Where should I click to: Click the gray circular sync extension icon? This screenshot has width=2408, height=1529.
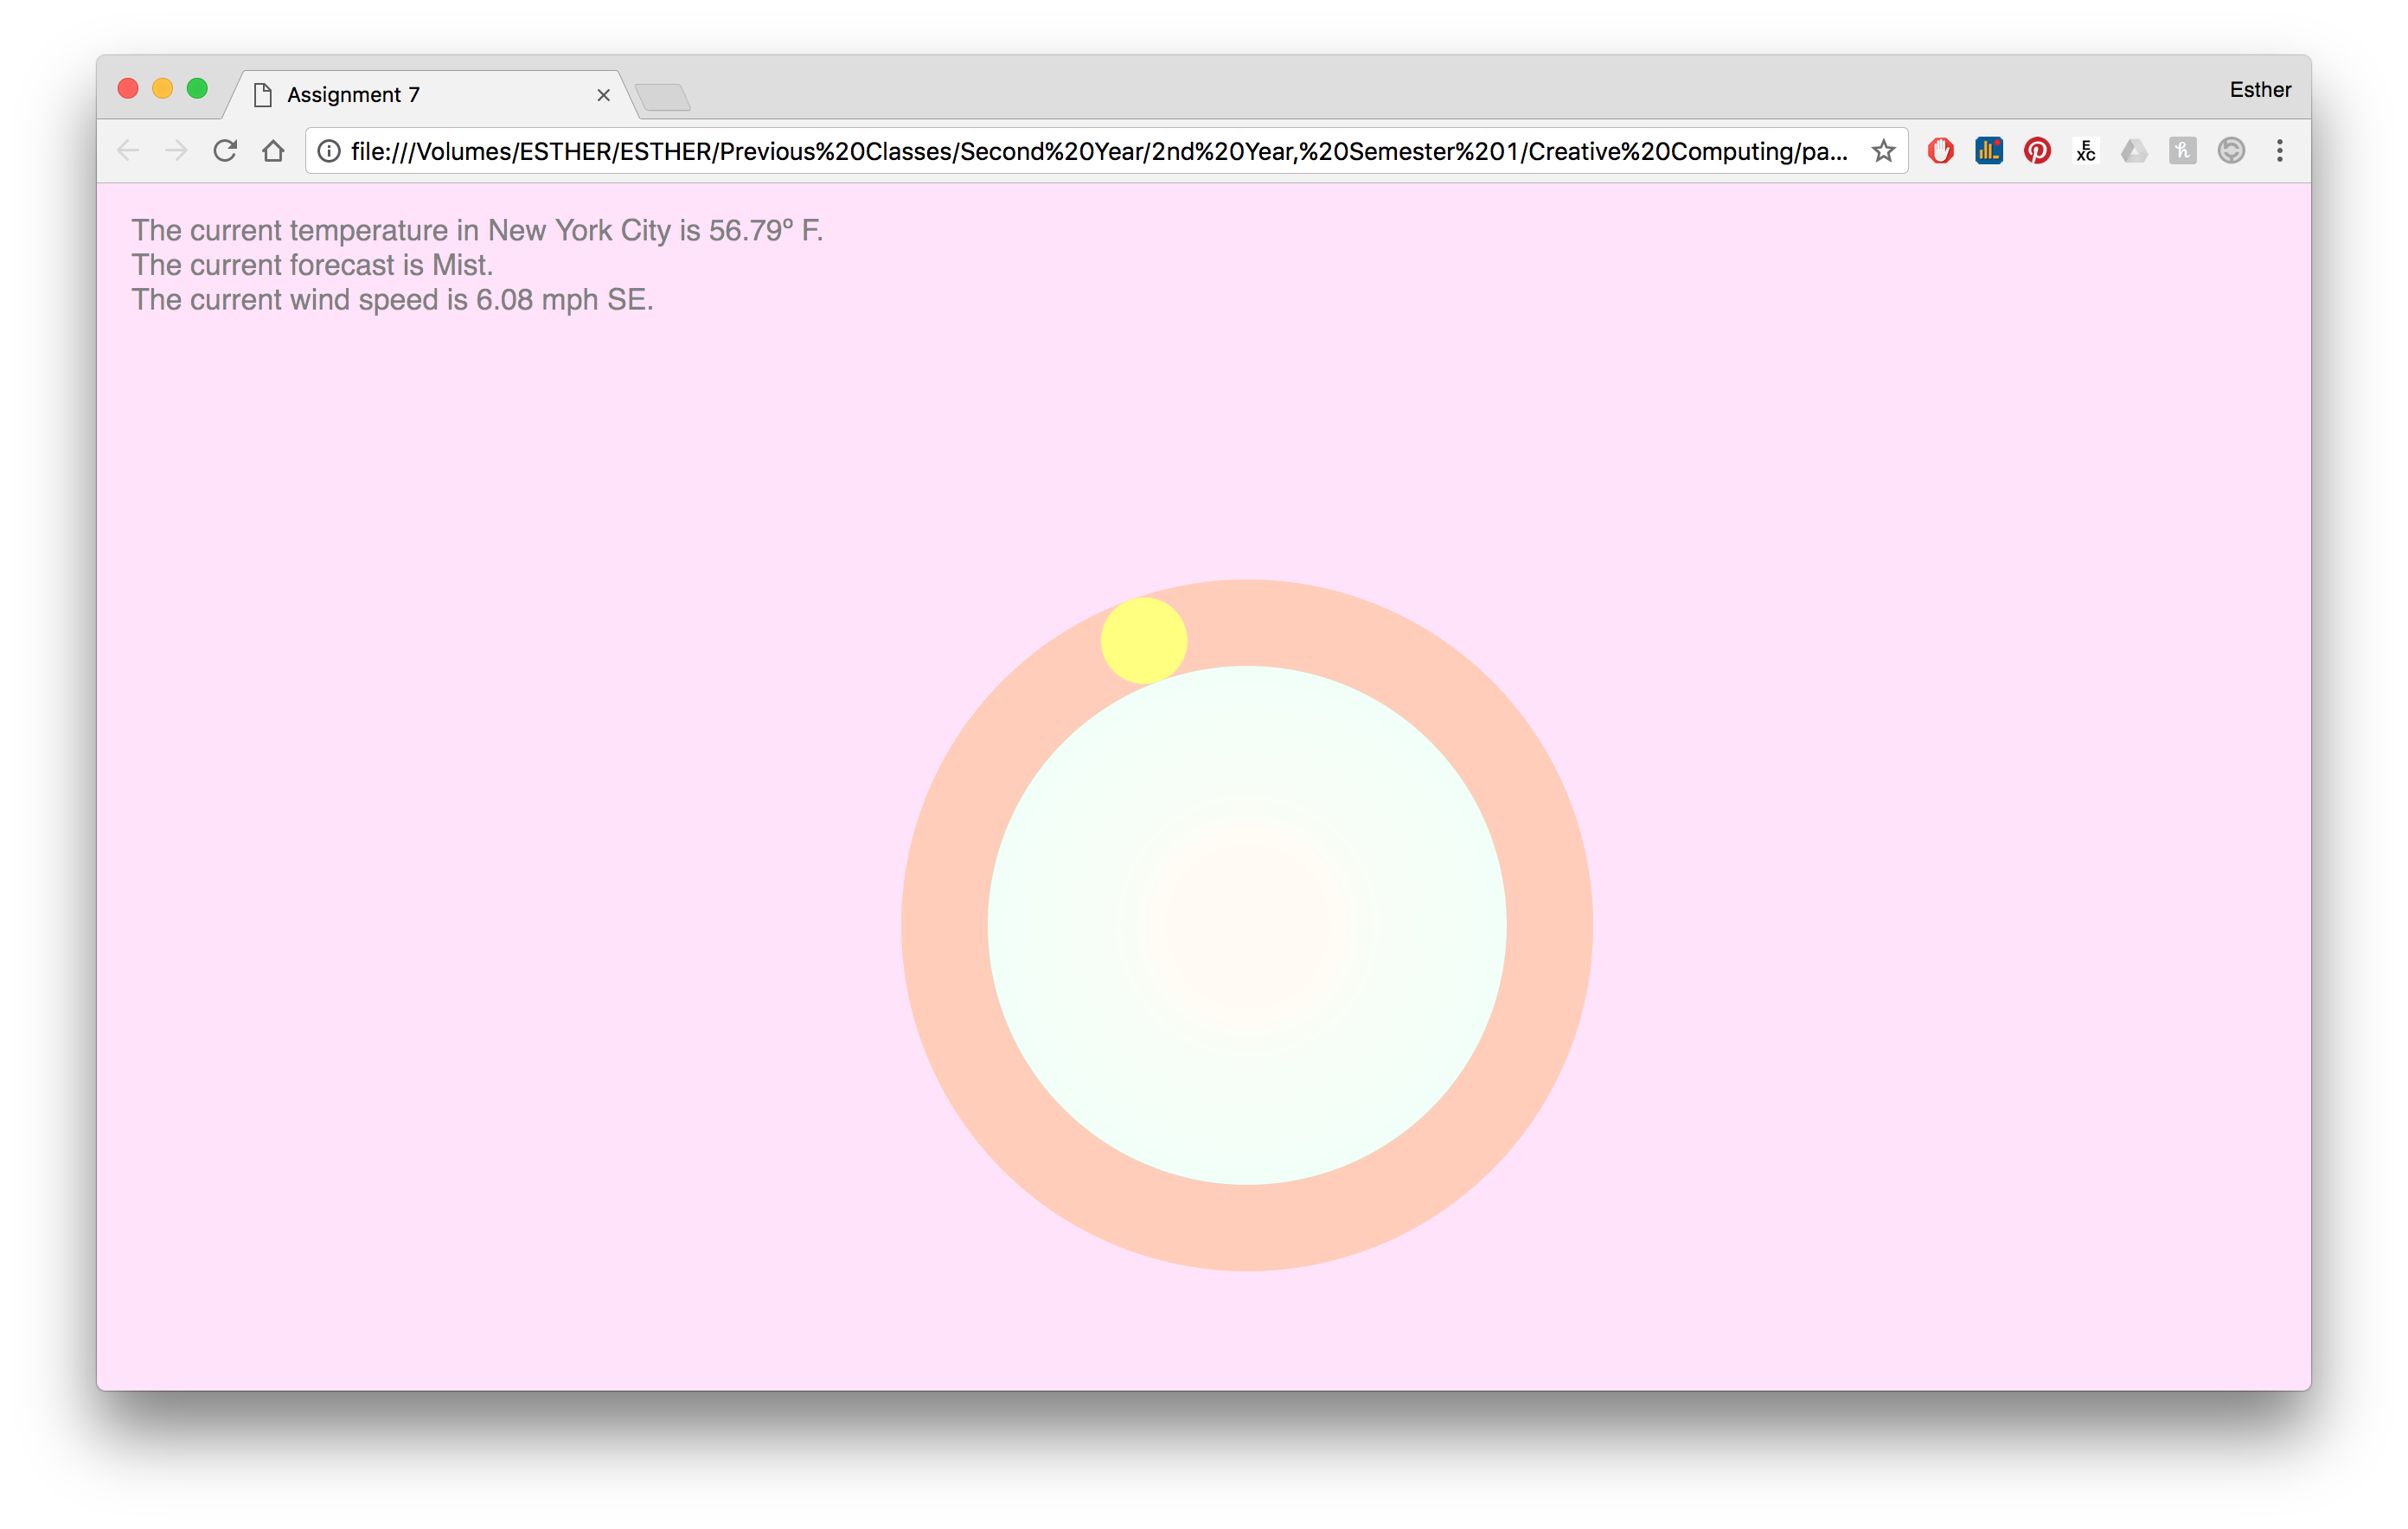click(2231, 151)
